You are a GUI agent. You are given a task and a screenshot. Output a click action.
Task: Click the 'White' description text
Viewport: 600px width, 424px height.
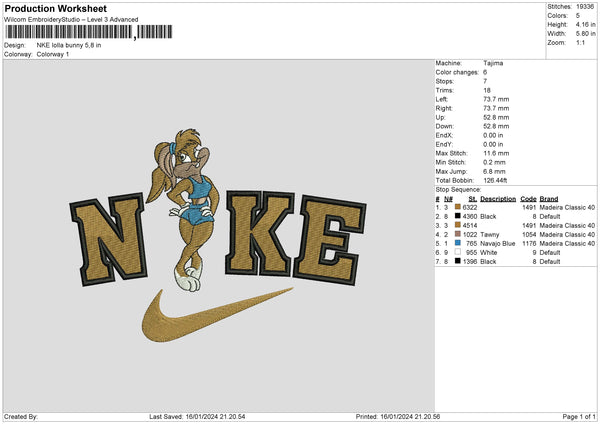coord(489,253)
